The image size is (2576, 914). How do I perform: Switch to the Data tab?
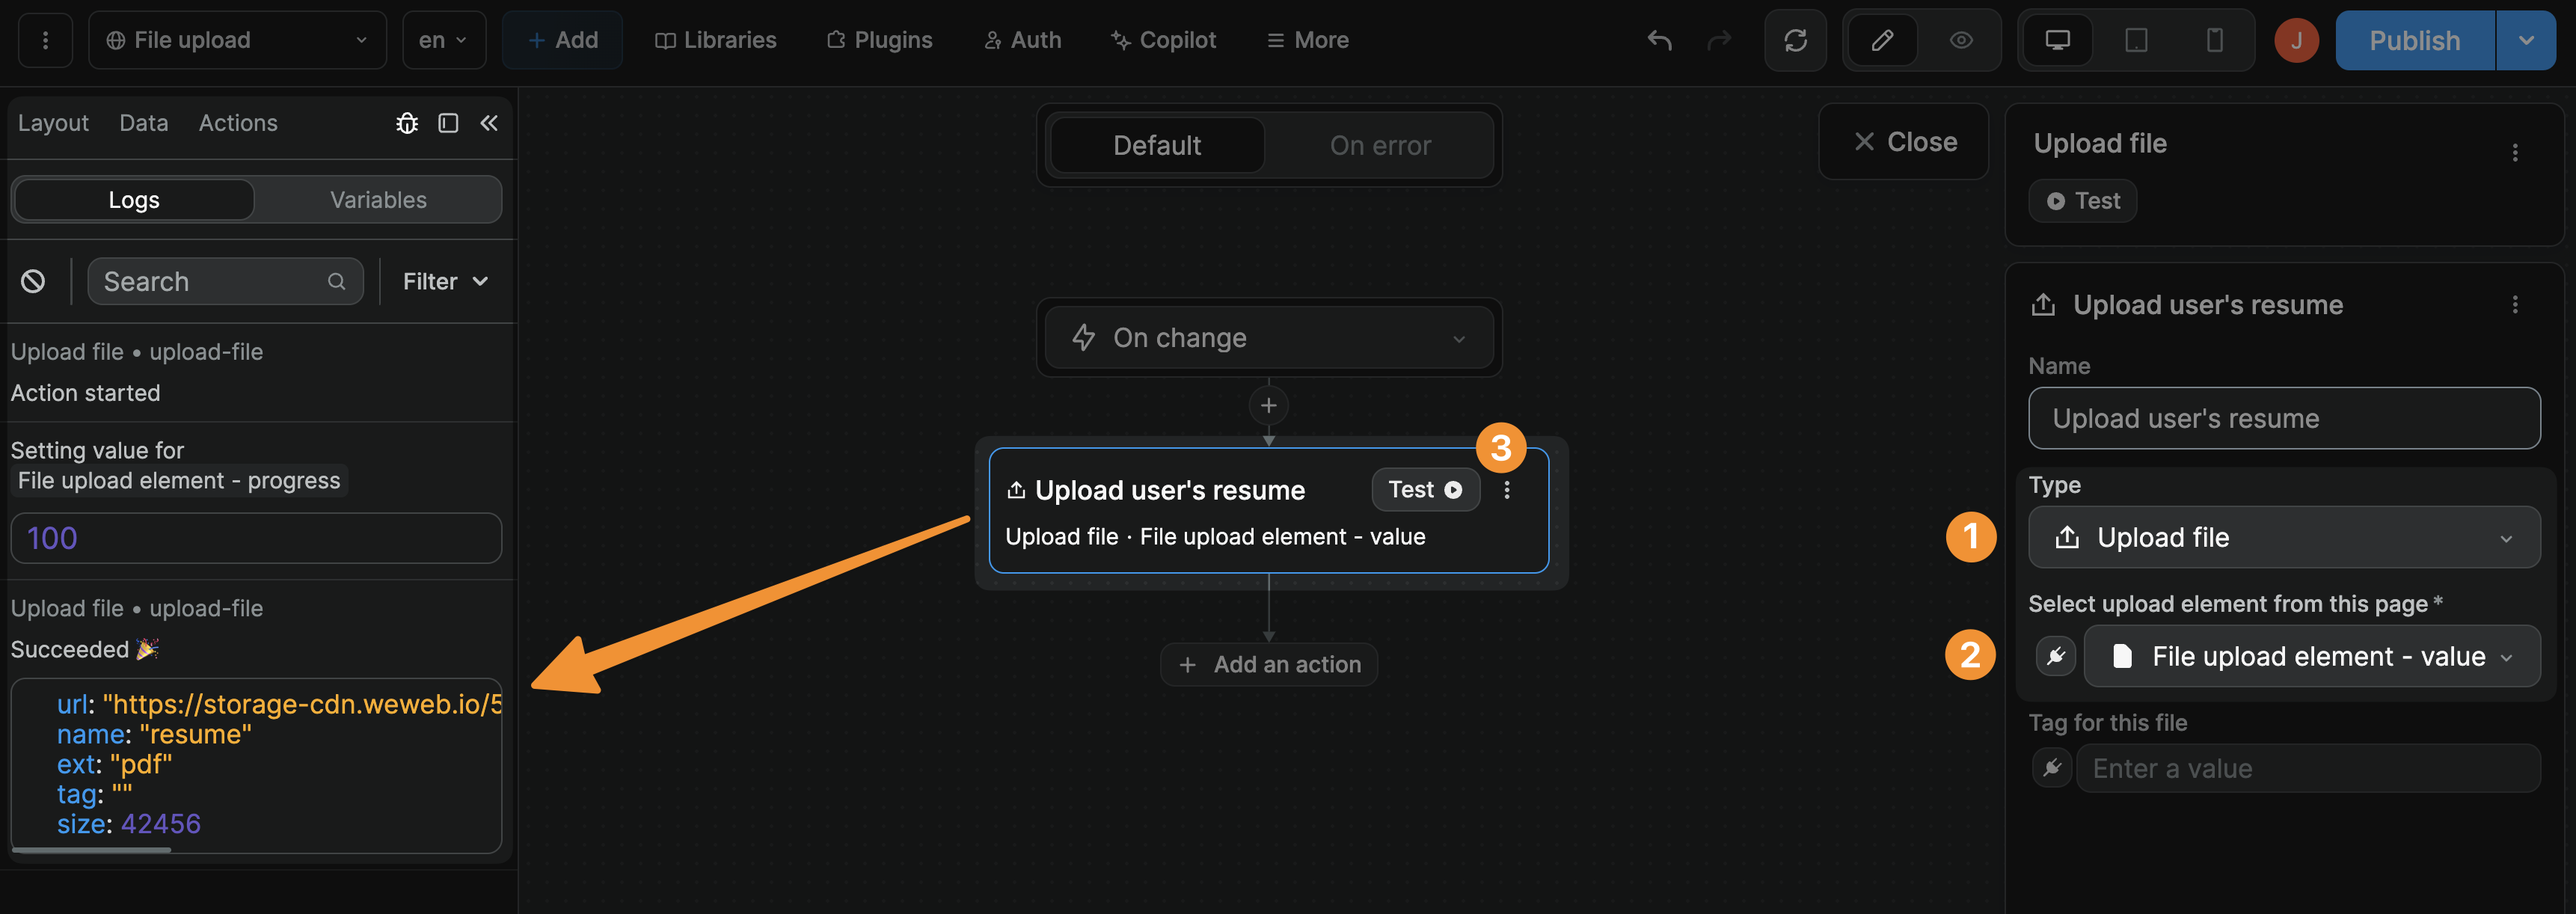point(143,123)
